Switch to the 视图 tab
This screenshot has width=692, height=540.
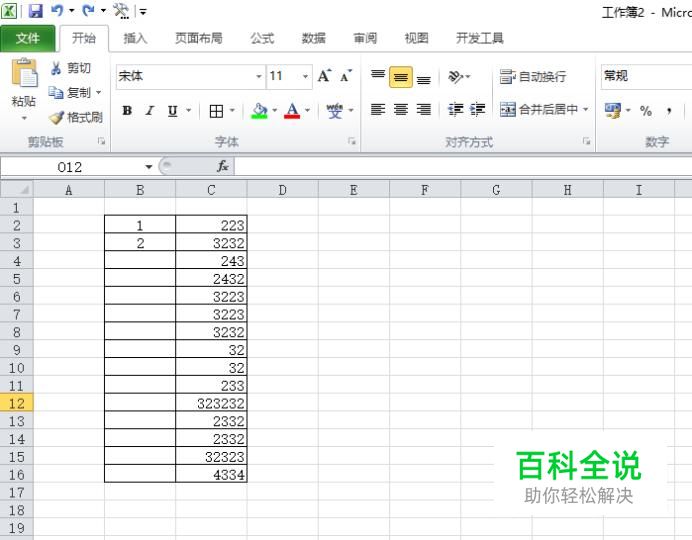(x=417, y=38)
